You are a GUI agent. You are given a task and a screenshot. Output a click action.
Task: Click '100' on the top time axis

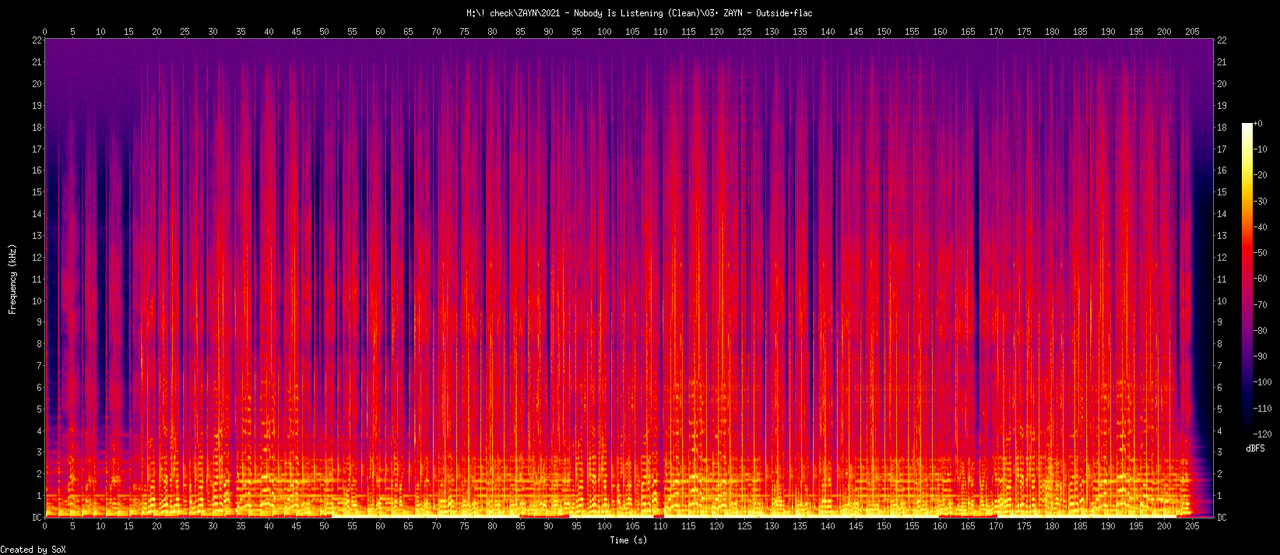(x=604, y=32)
